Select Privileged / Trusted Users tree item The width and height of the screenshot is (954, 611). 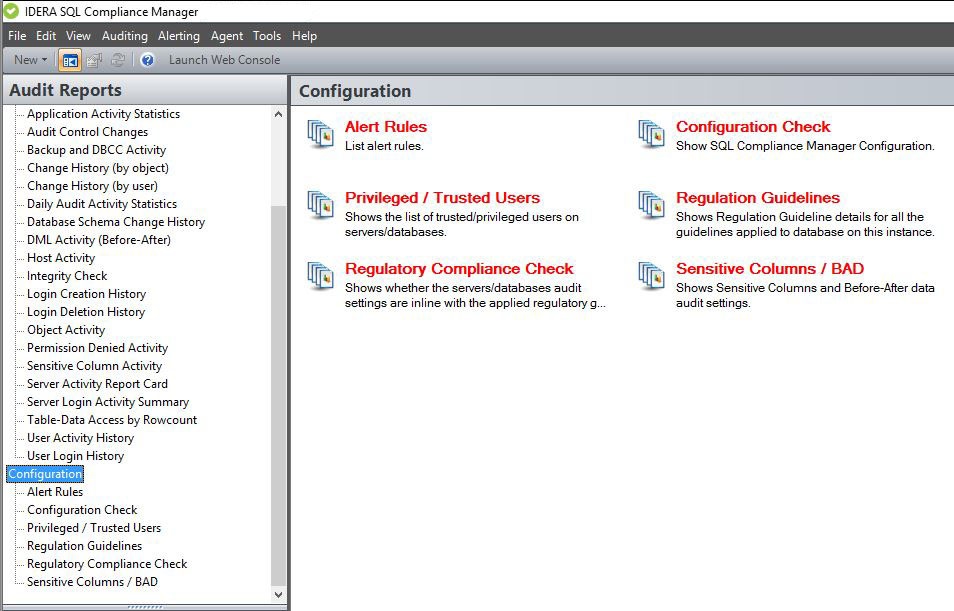coord(94,528)
